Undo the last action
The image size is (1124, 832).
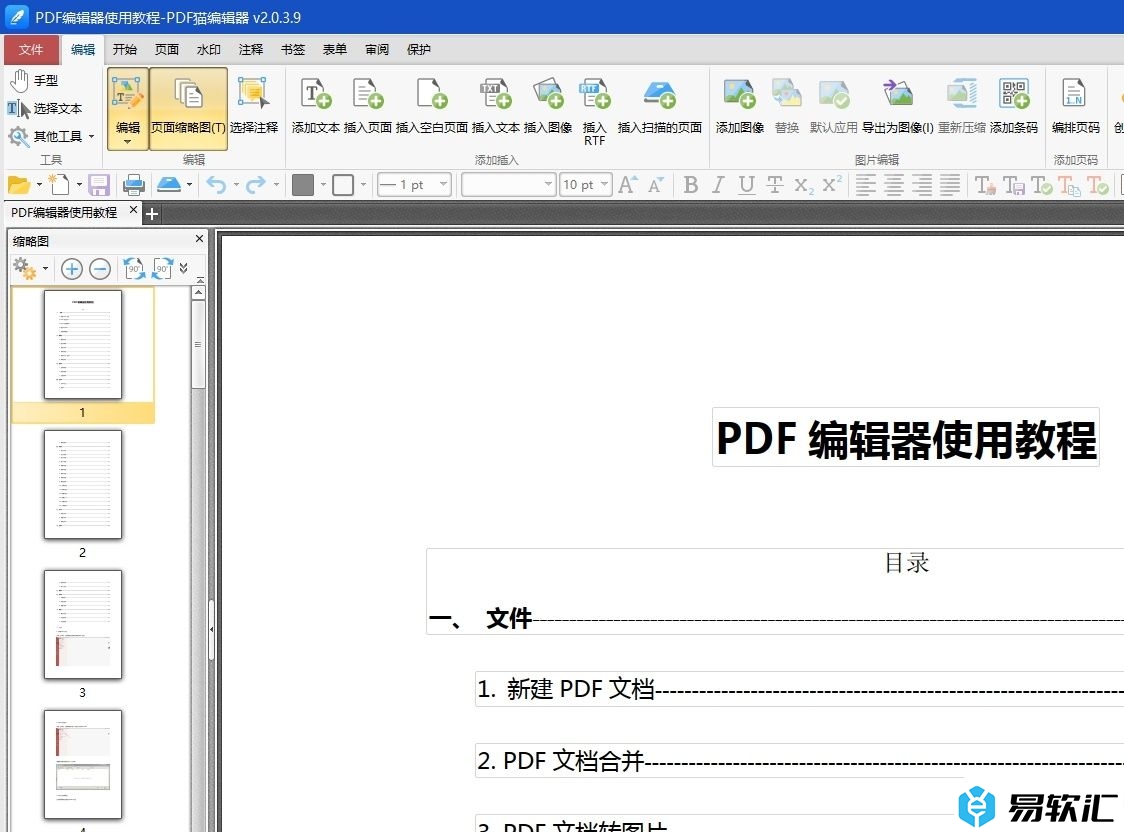tap(216, 185)
